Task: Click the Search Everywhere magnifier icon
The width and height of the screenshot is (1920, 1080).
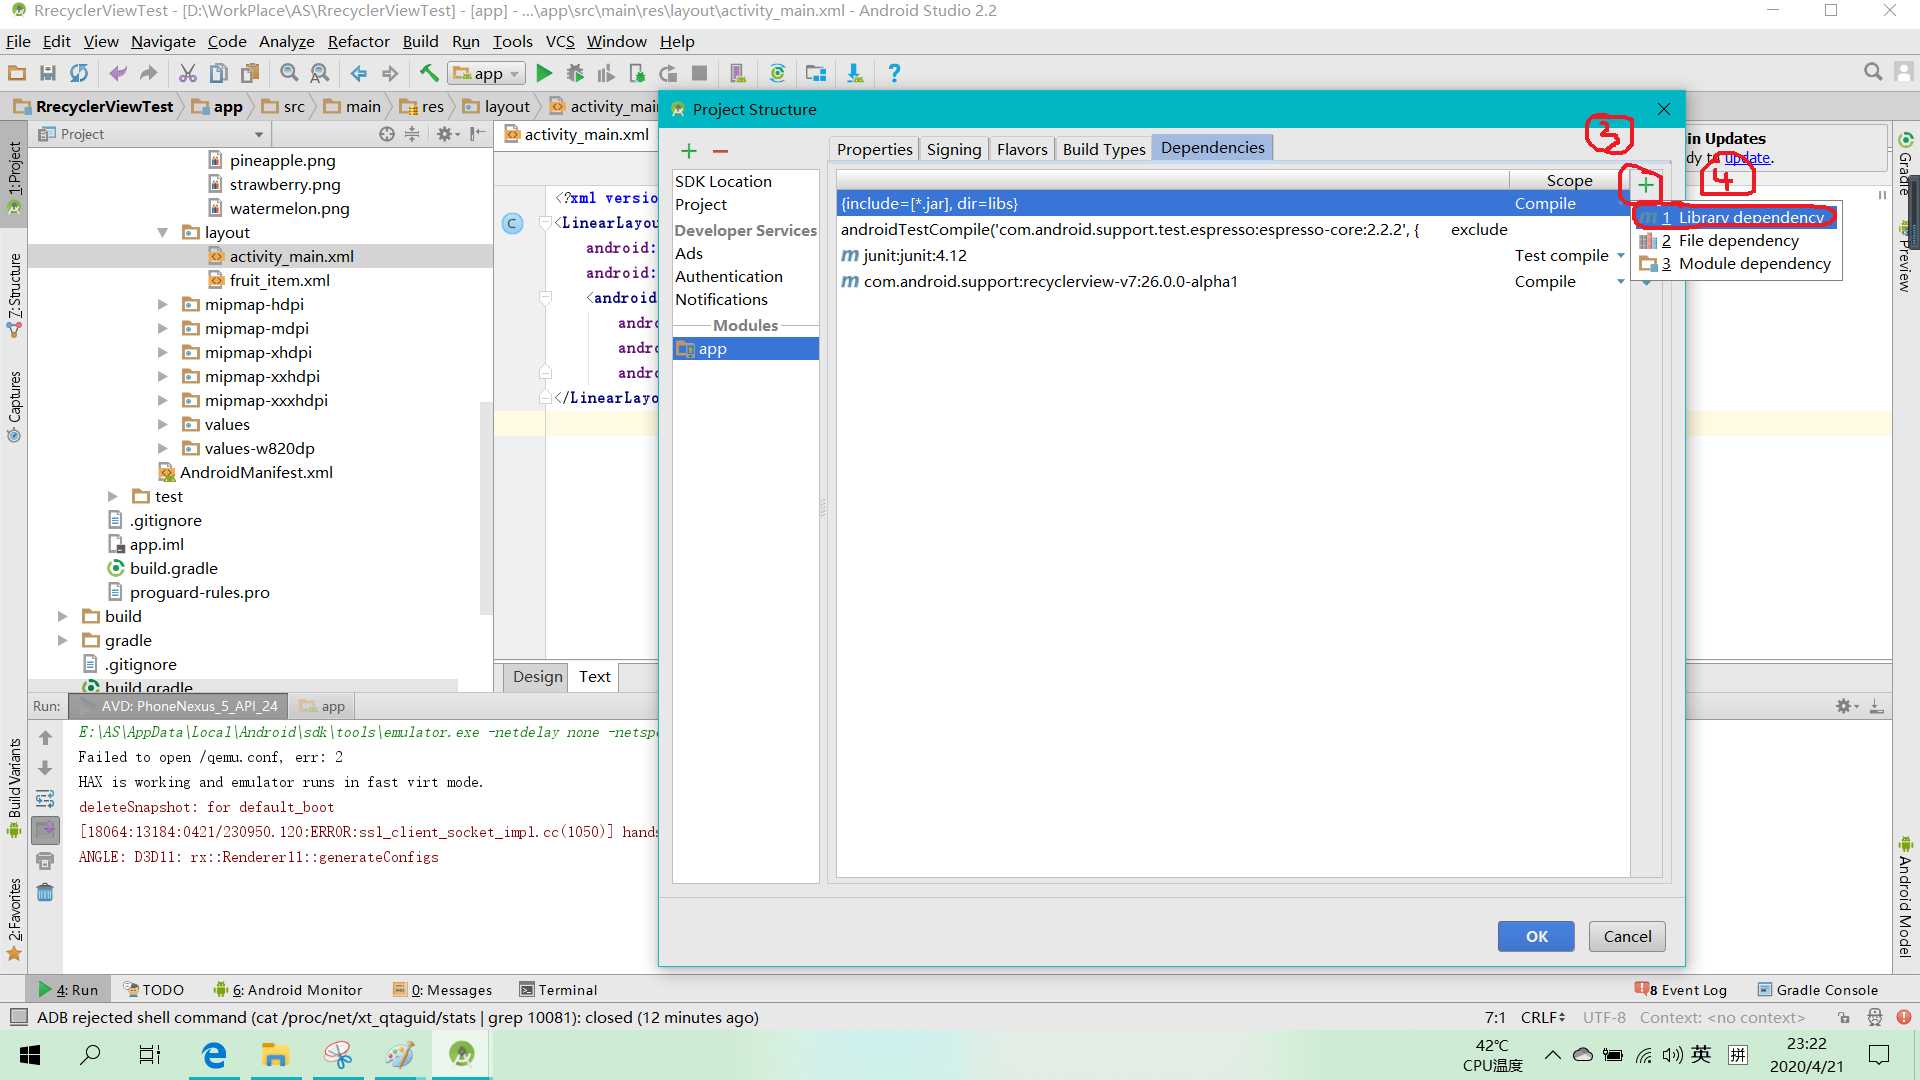Action: (1873, 72)
